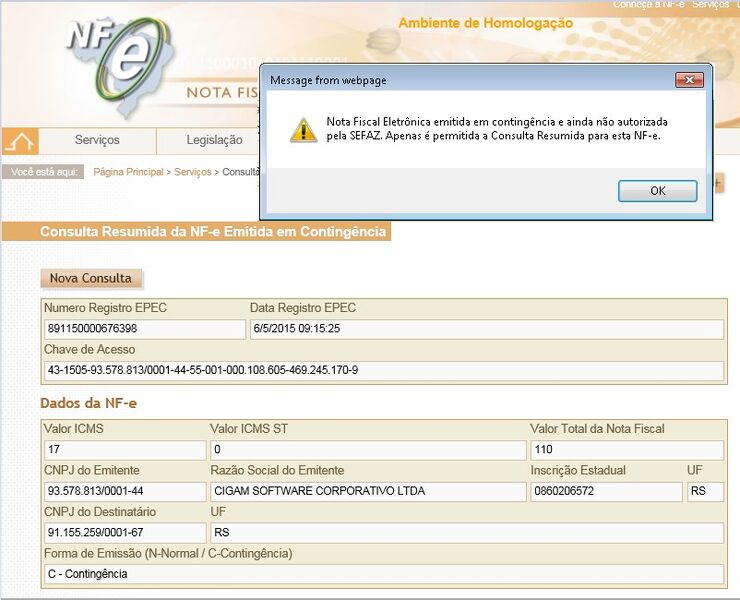Open the Legislação menu
The height and width of the screenshot is (600, 740).
click(214, 140)
